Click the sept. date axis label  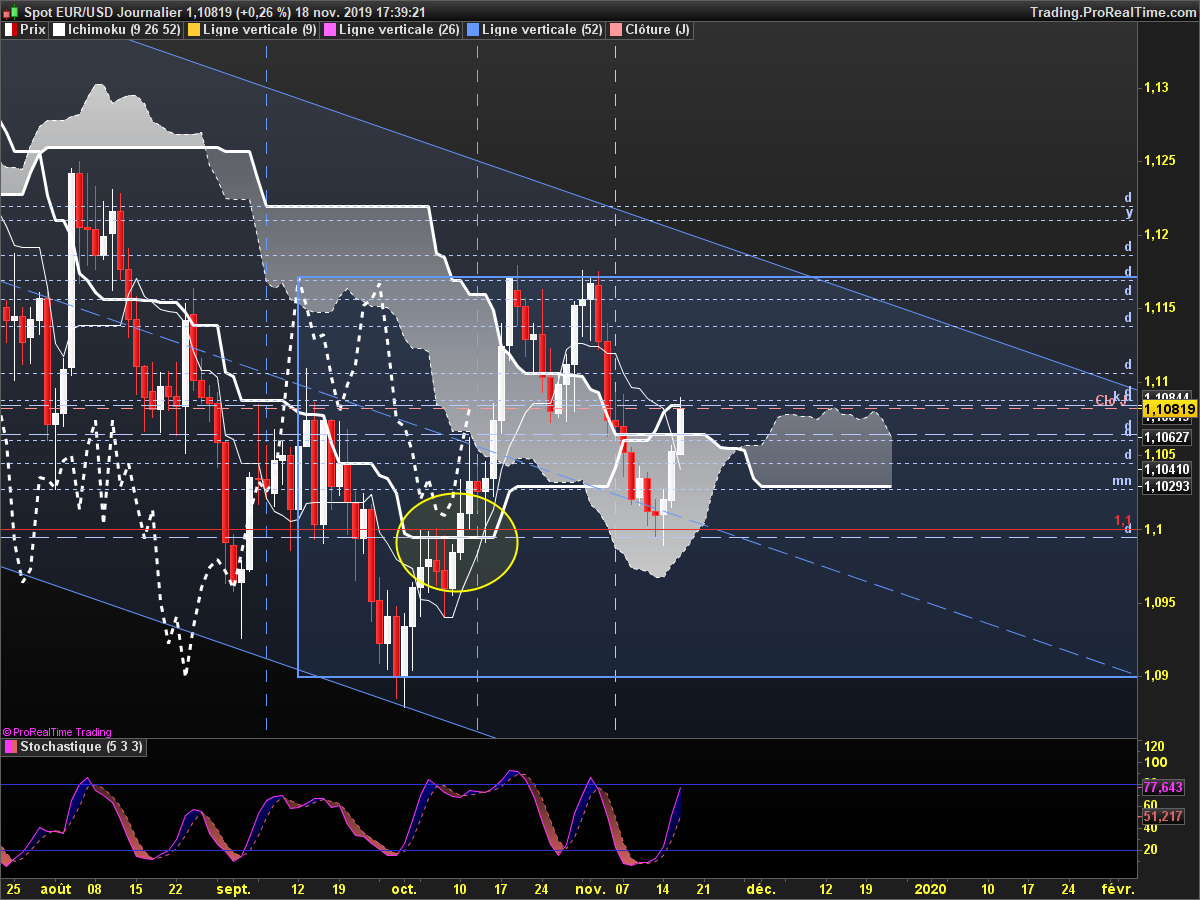coord(233,888)
